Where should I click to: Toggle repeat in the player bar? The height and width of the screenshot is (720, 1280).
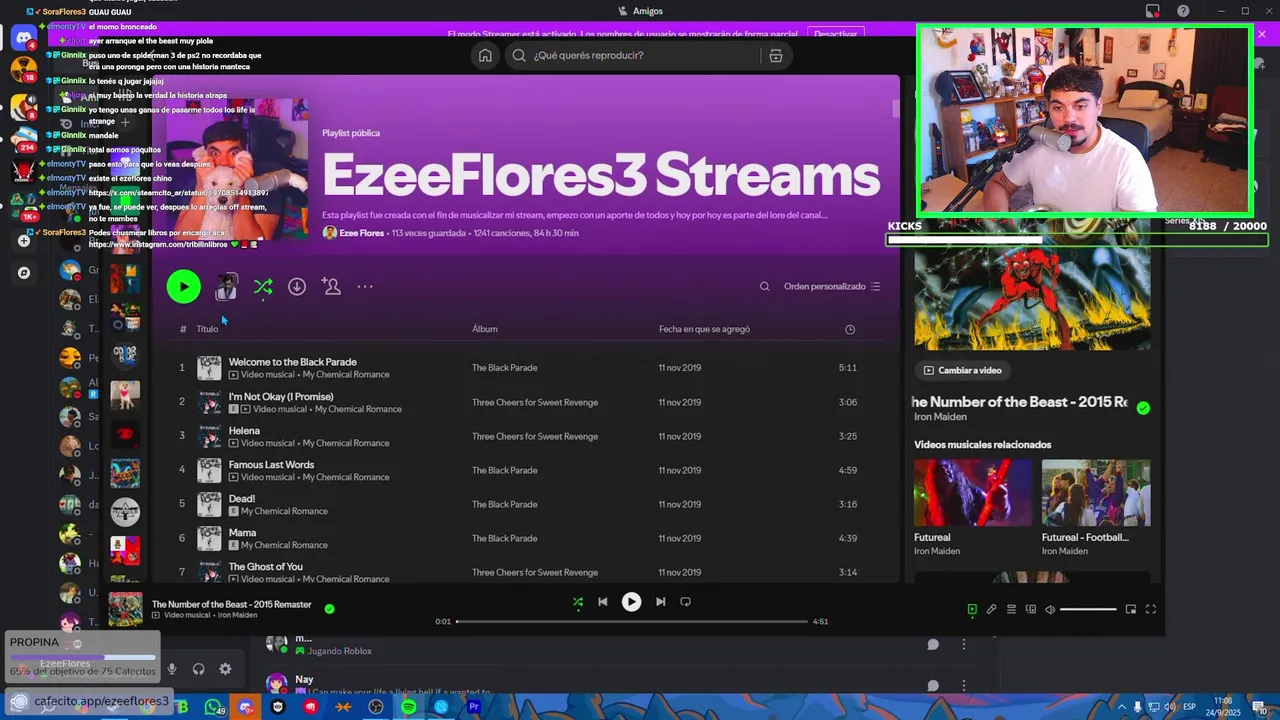pyautogui.click(x=686, y=602)
